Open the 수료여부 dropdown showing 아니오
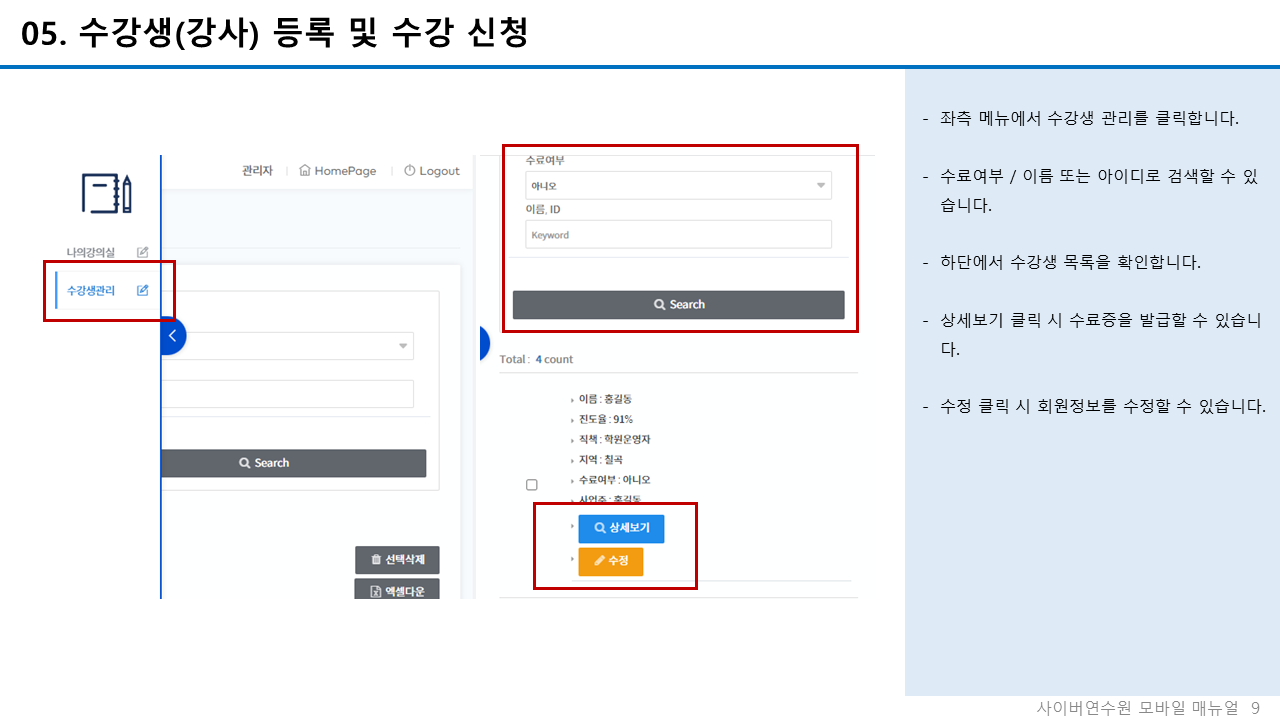 pos(678,185)
